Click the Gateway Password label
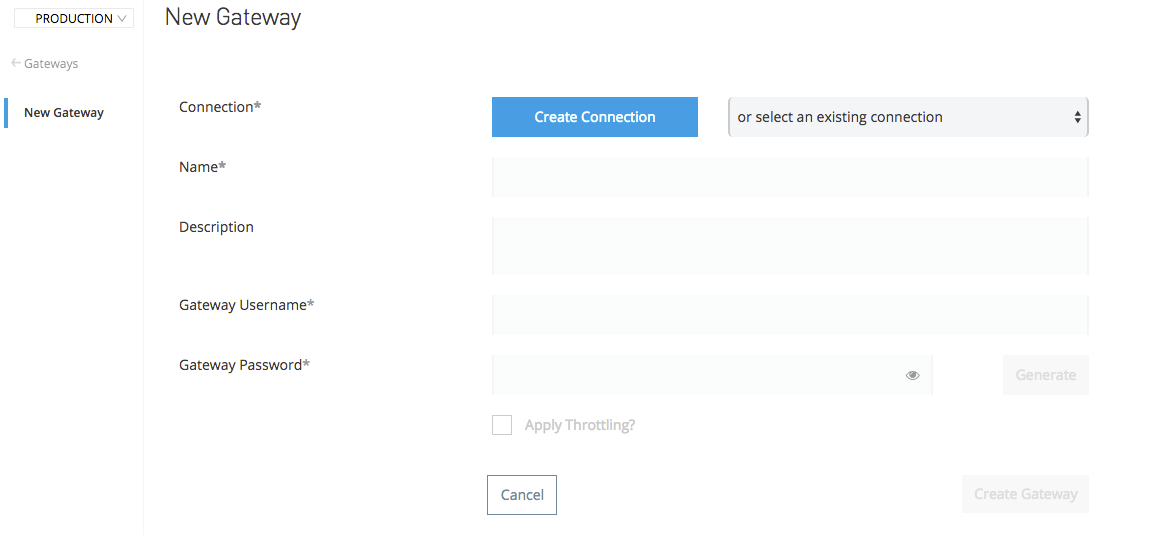 tap(244, 365)
